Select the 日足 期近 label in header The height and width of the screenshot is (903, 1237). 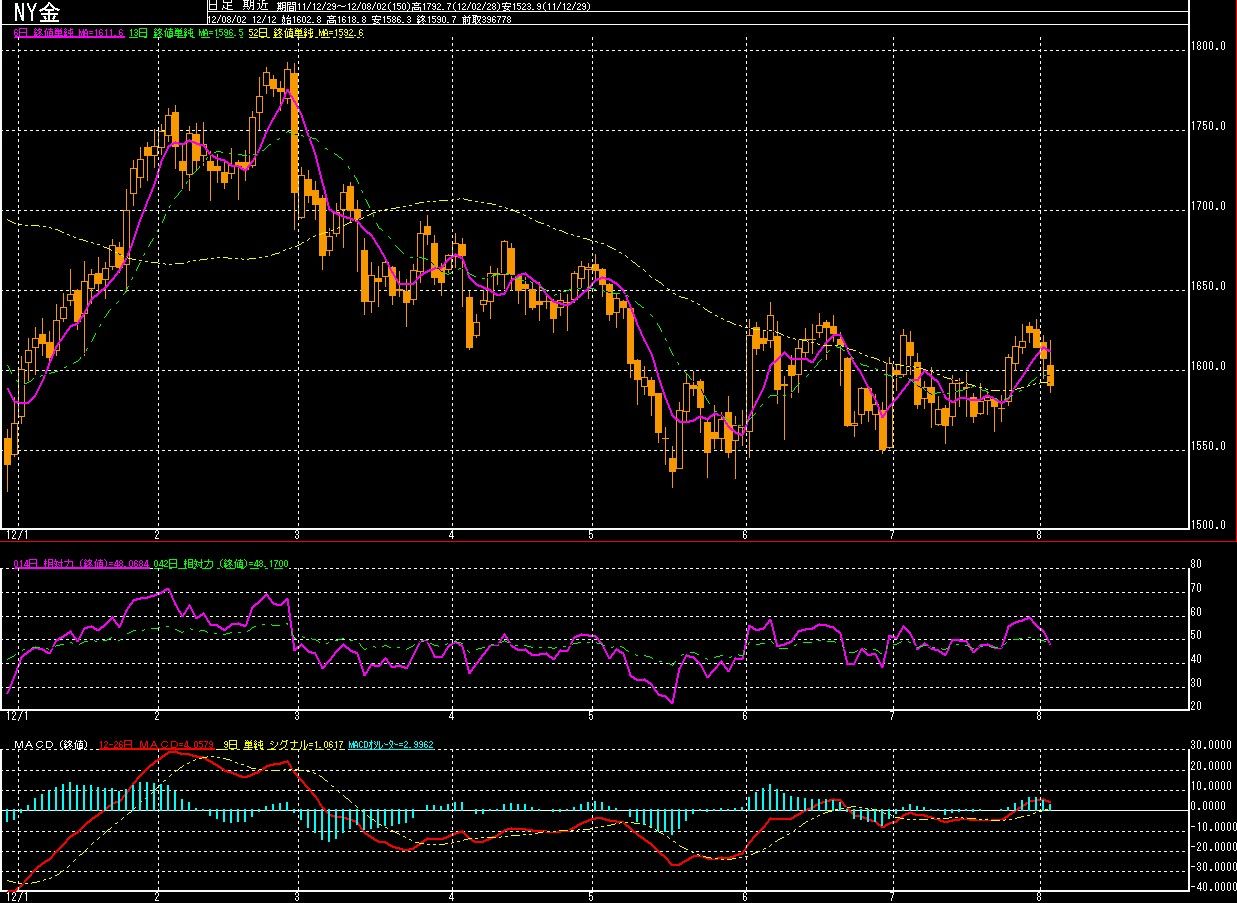tap(237, 5)
